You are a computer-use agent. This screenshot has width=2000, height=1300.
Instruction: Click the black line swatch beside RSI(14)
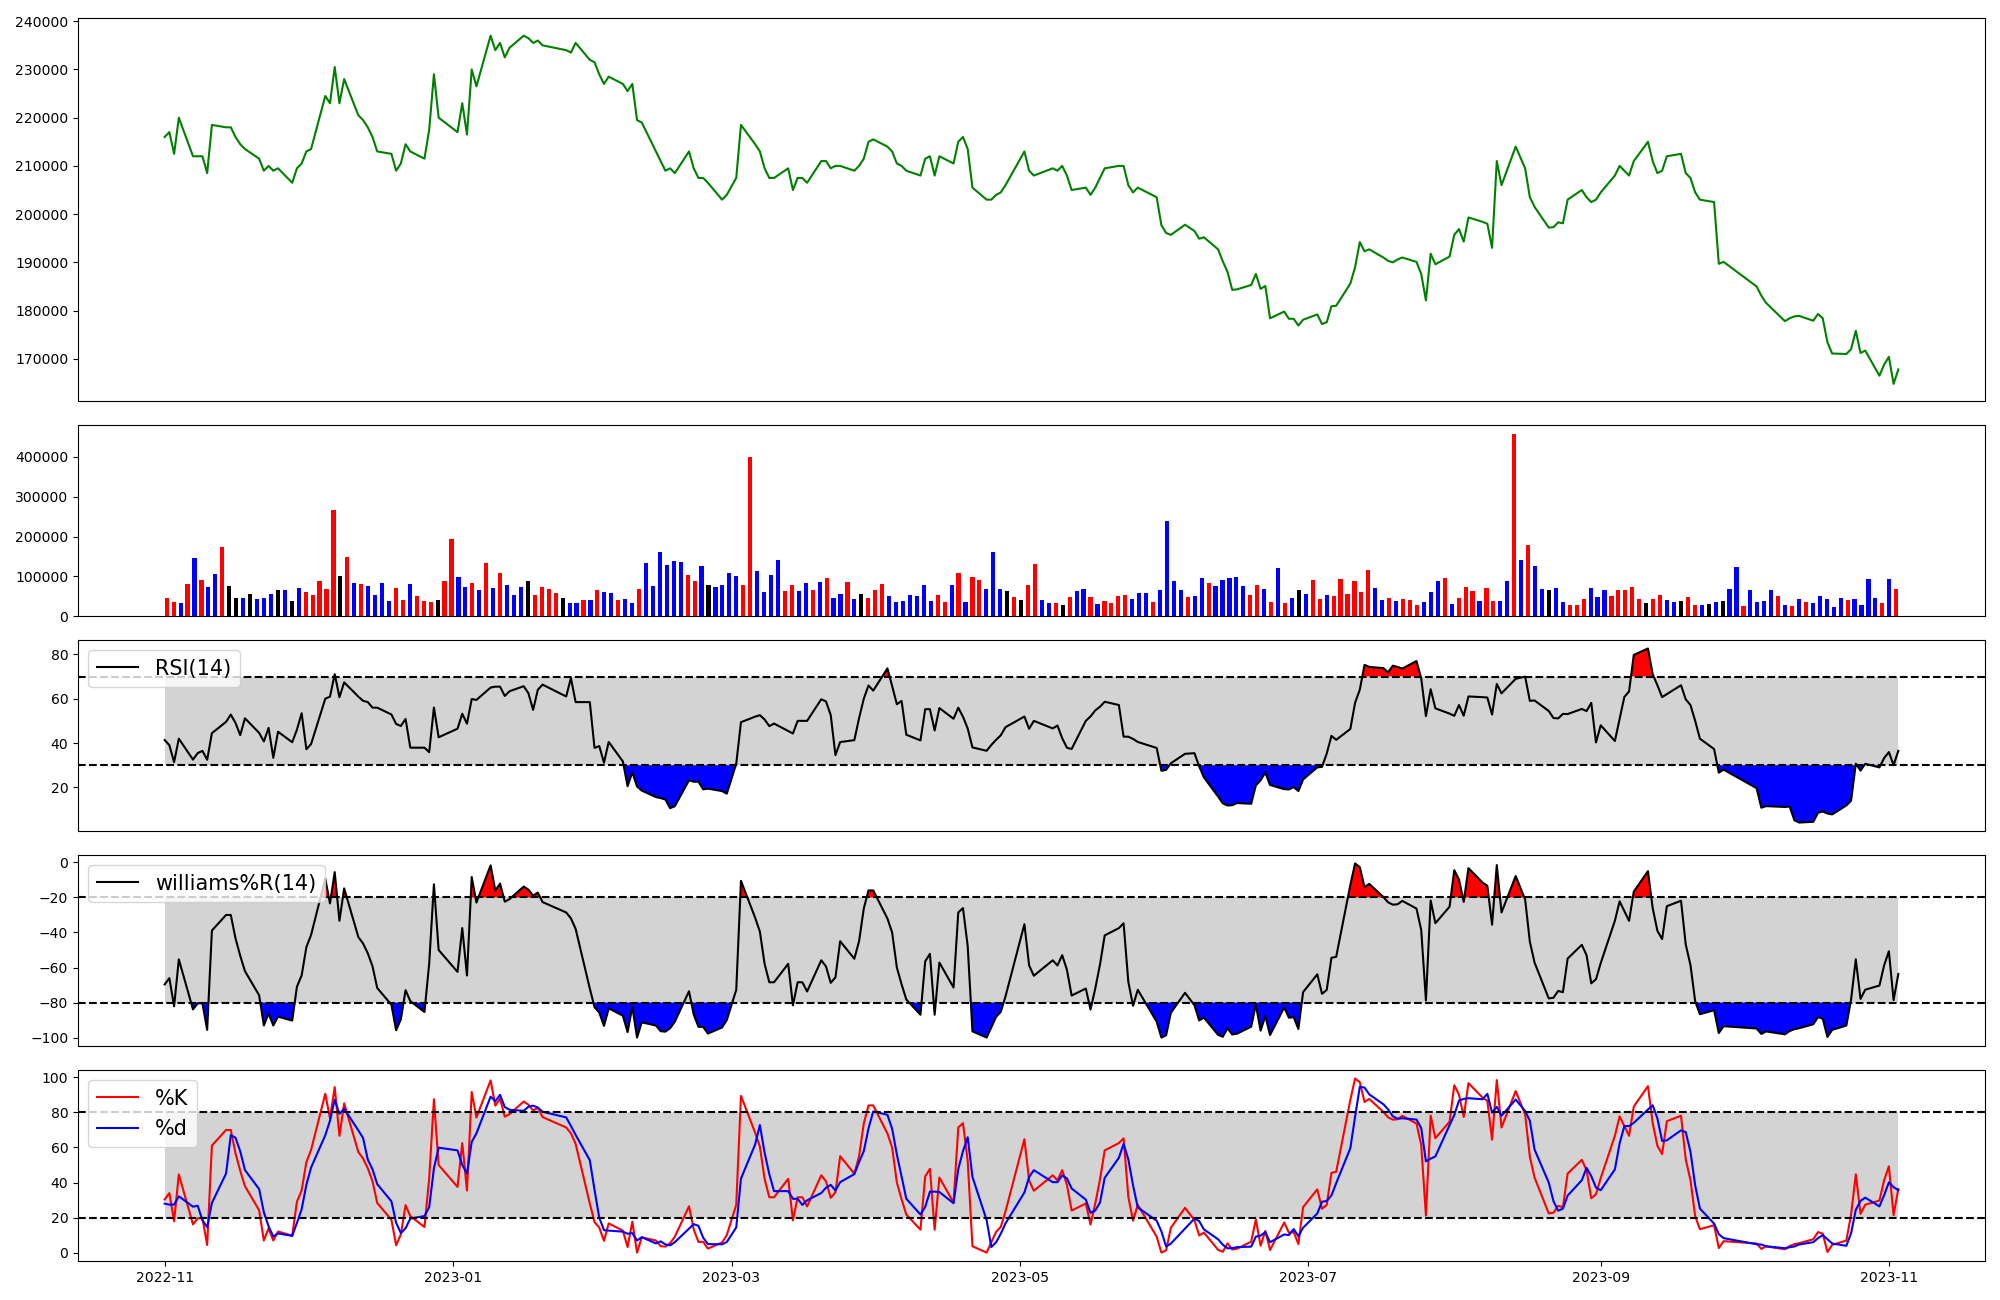117,668
